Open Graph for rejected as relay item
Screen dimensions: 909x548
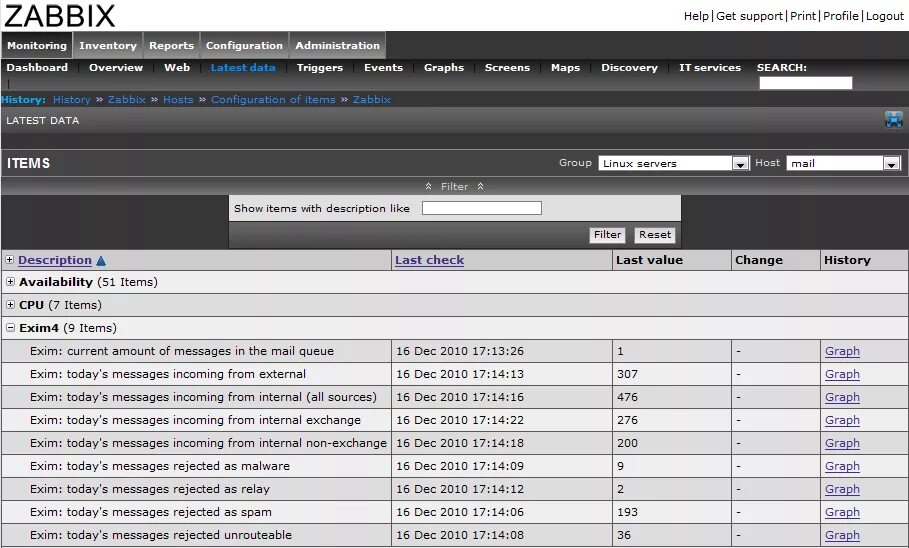tap(842, 489)
